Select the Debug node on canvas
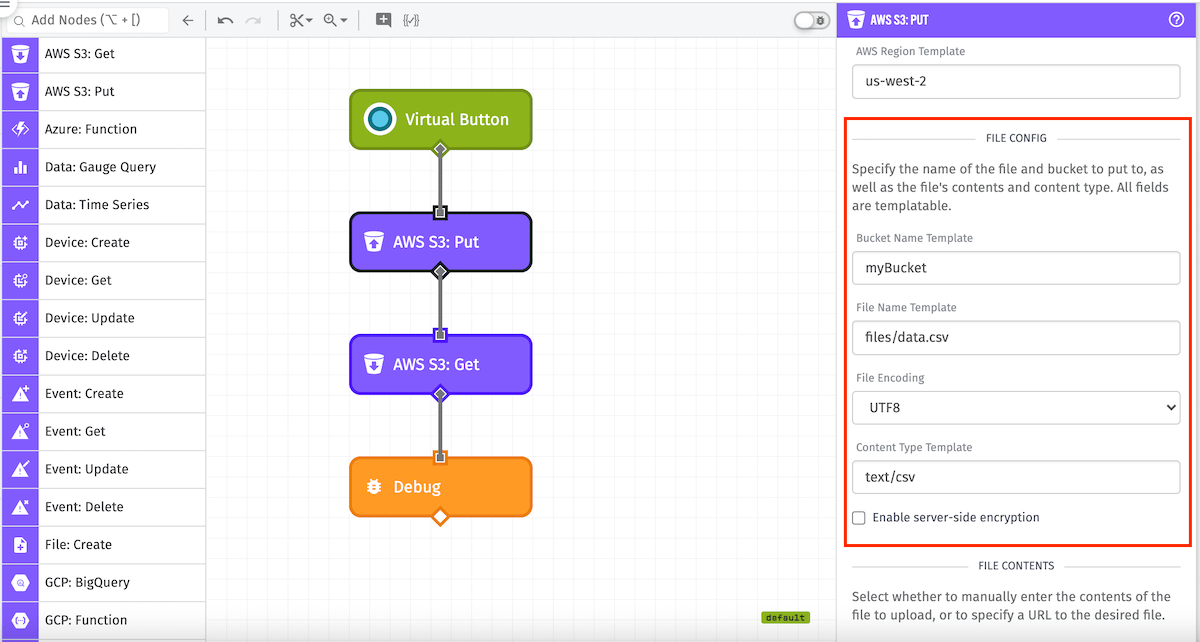This screenshot has width=1200, height=642. coord(440,487)
